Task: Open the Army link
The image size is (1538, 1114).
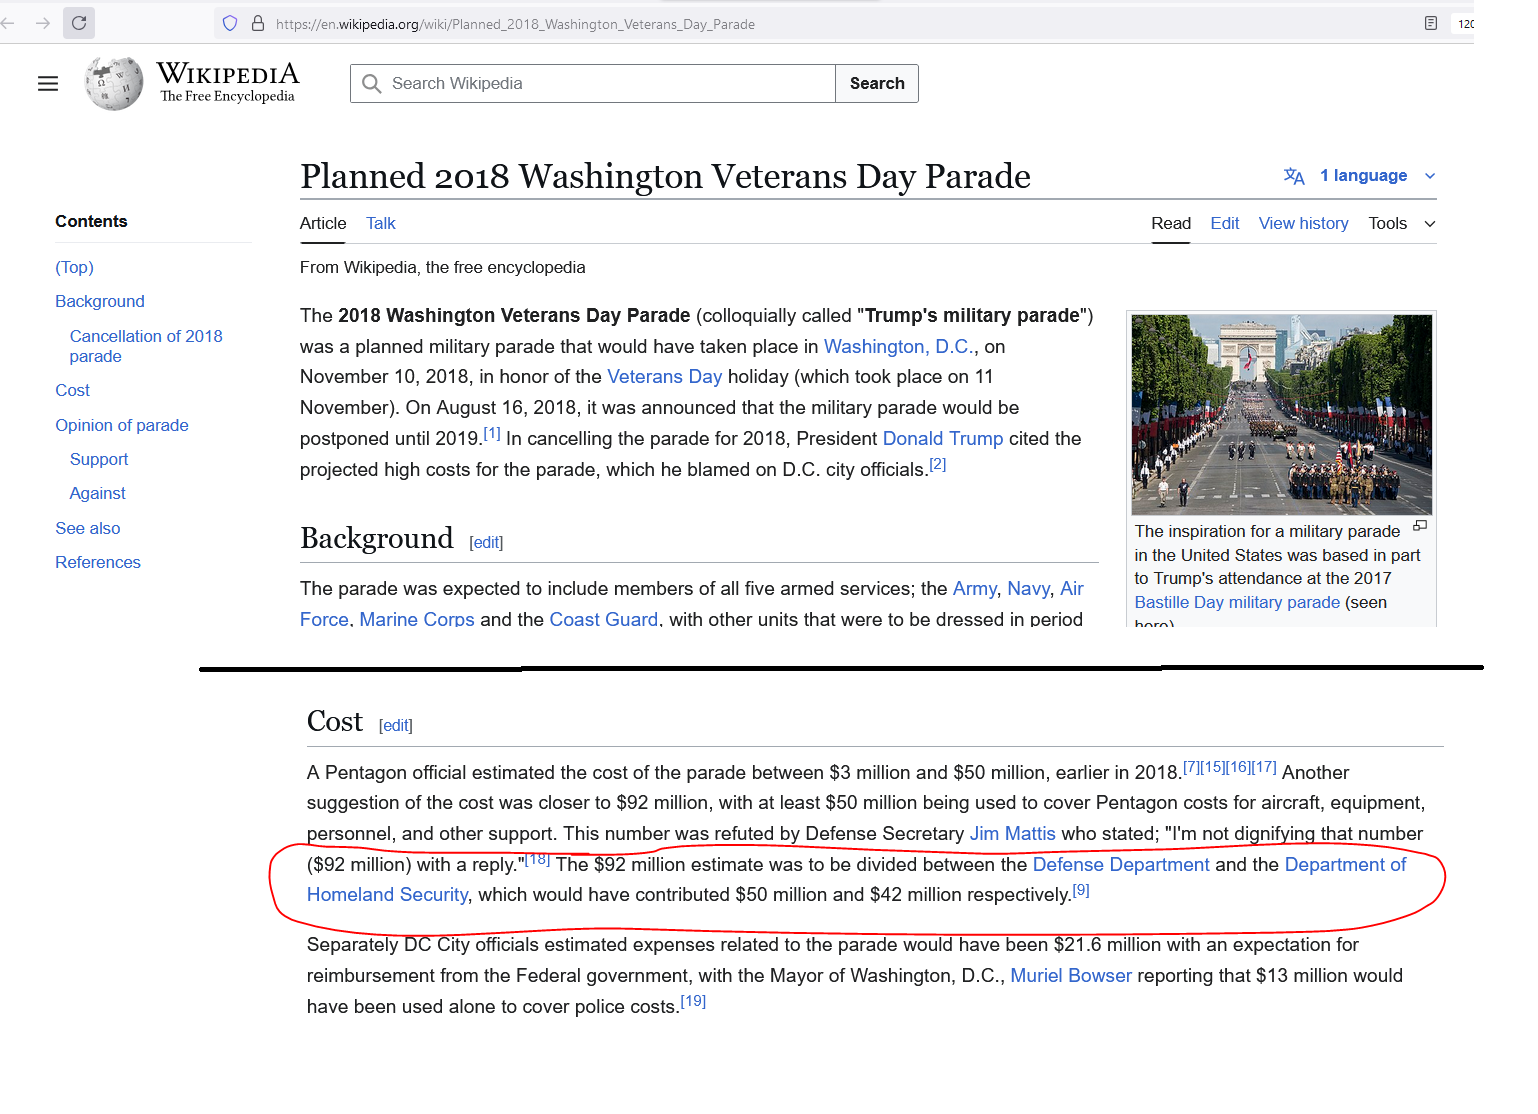Action: (975, 589)
